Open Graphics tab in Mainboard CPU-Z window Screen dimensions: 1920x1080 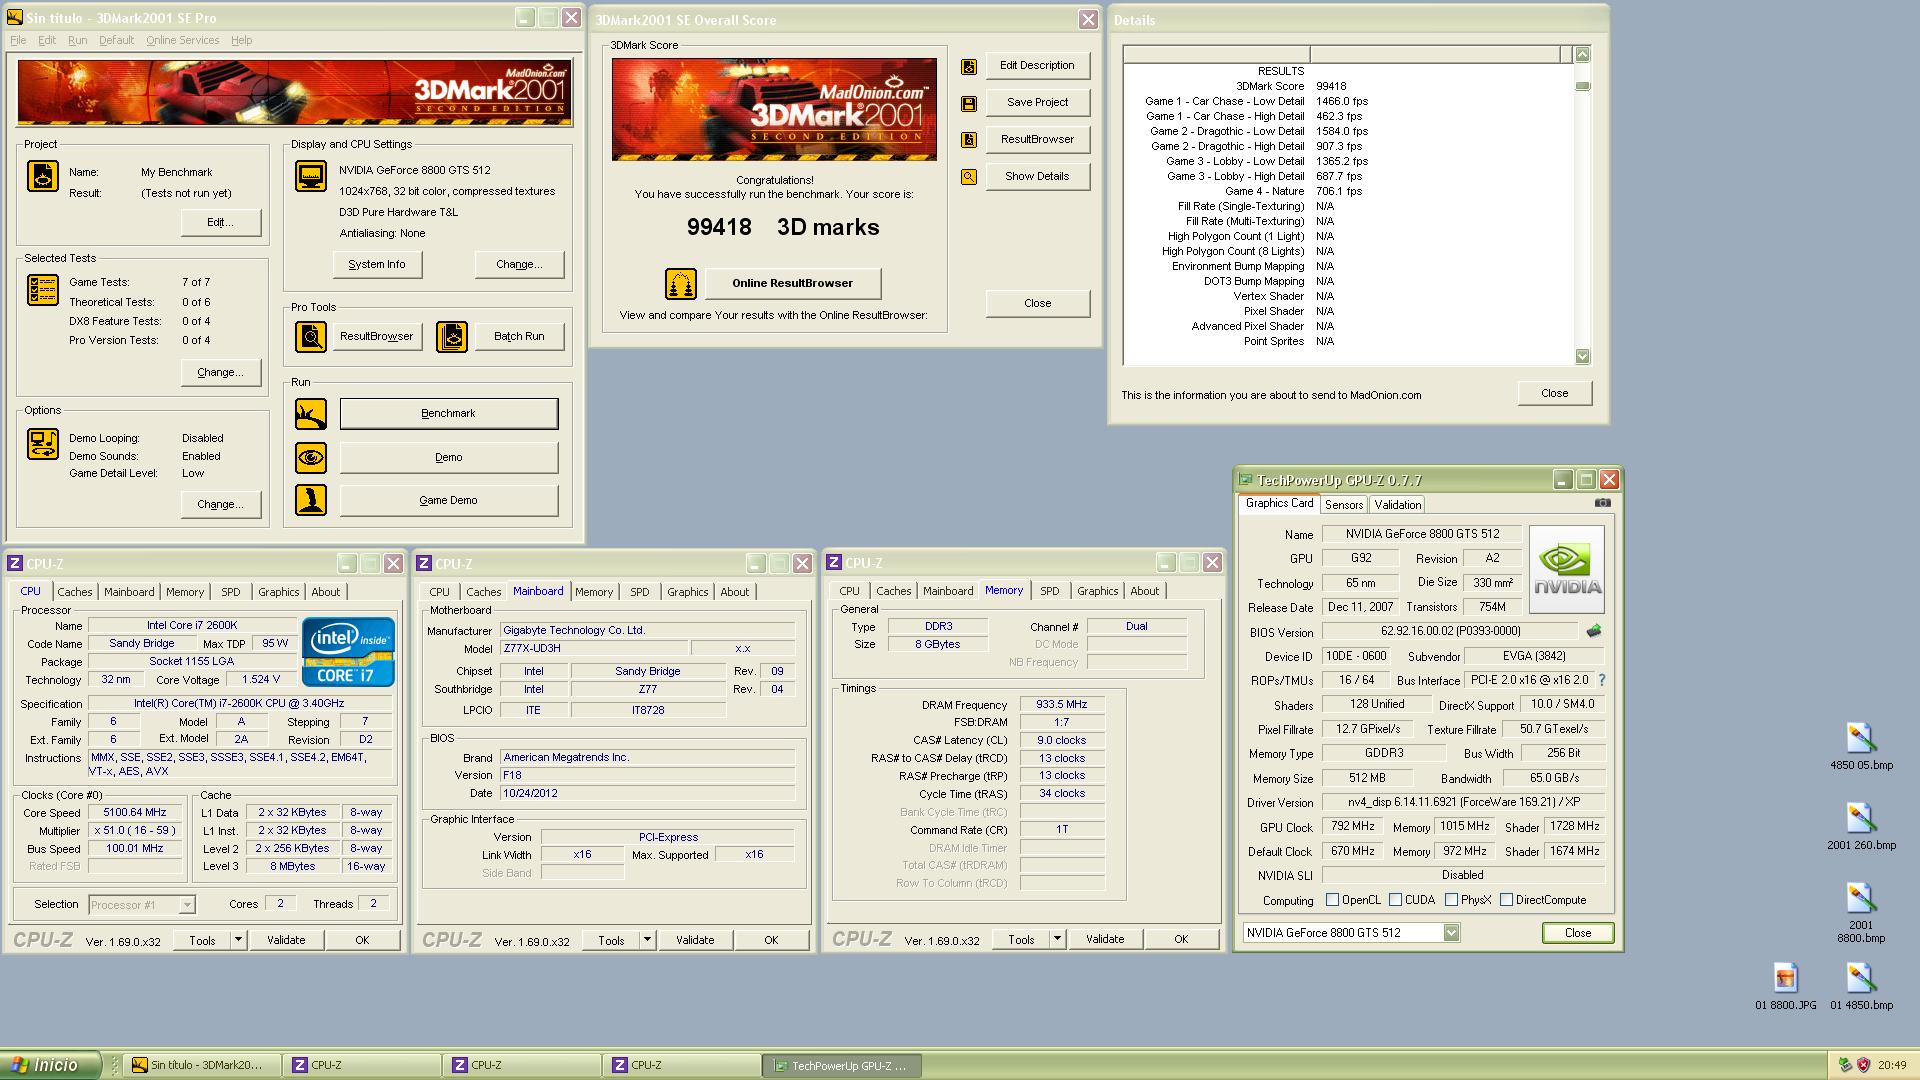point(688,592)
